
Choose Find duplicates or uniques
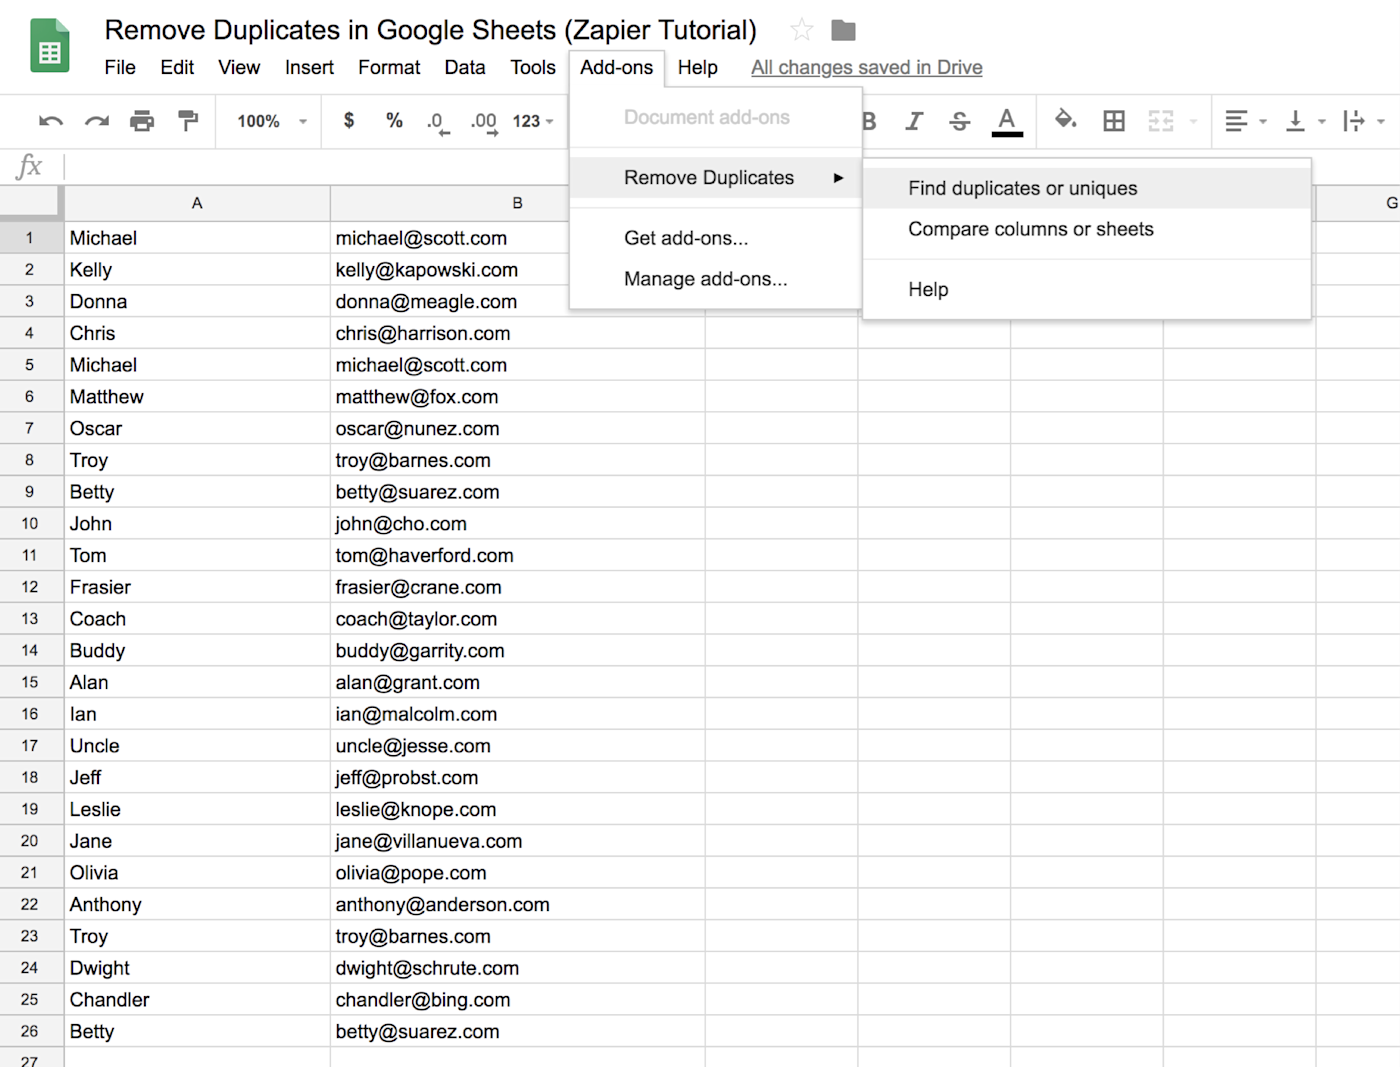(1087, 188)
